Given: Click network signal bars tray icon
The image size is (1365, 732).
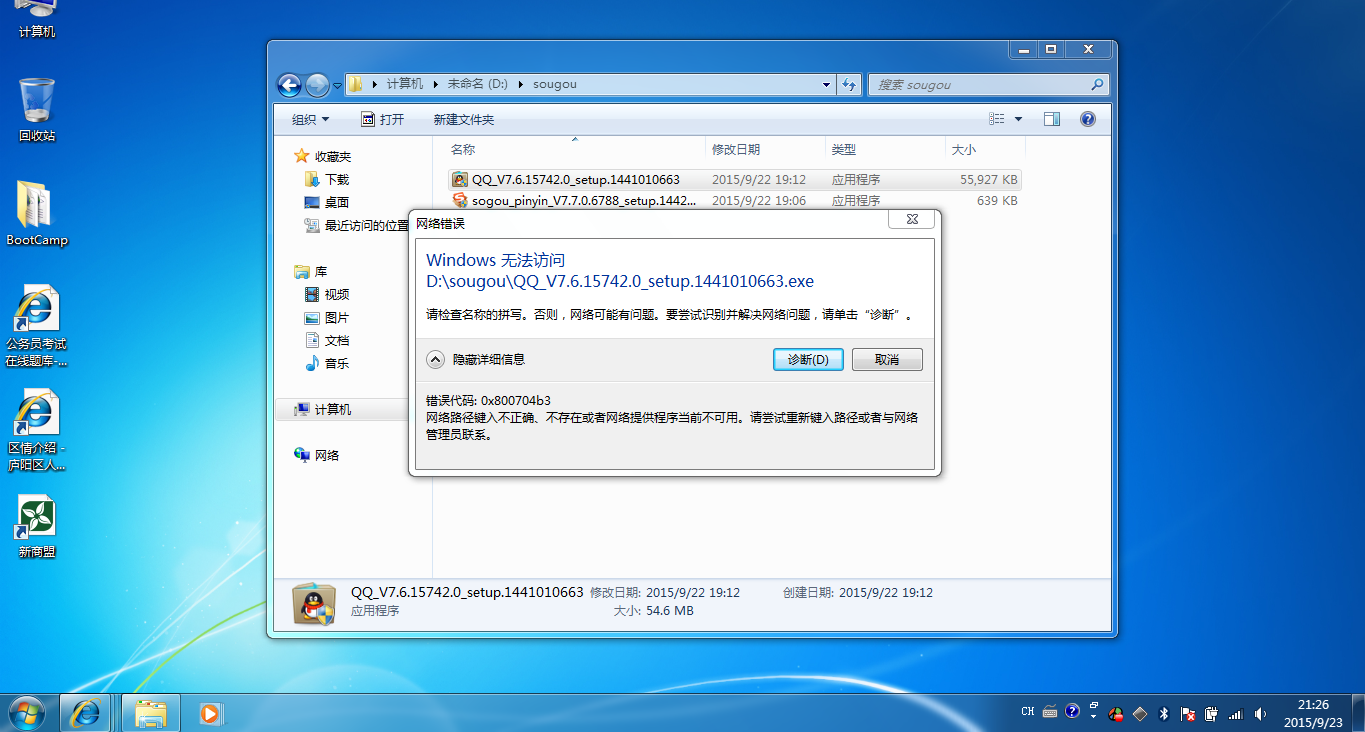Looking at the screenshot, I should pyautogui.click(x=1236, y=714).
